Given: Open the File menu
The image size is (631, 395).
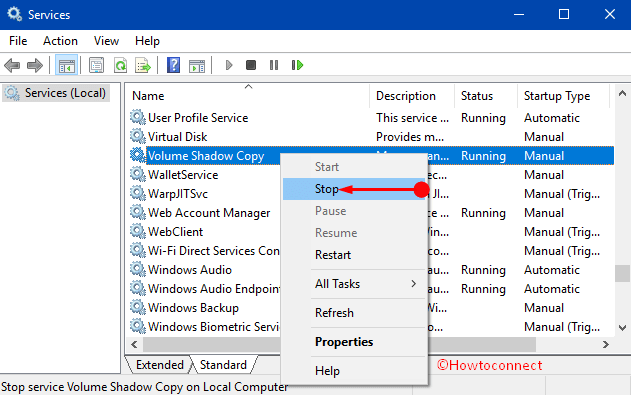Looking at the screenshot, I should [x=18, y=41].
